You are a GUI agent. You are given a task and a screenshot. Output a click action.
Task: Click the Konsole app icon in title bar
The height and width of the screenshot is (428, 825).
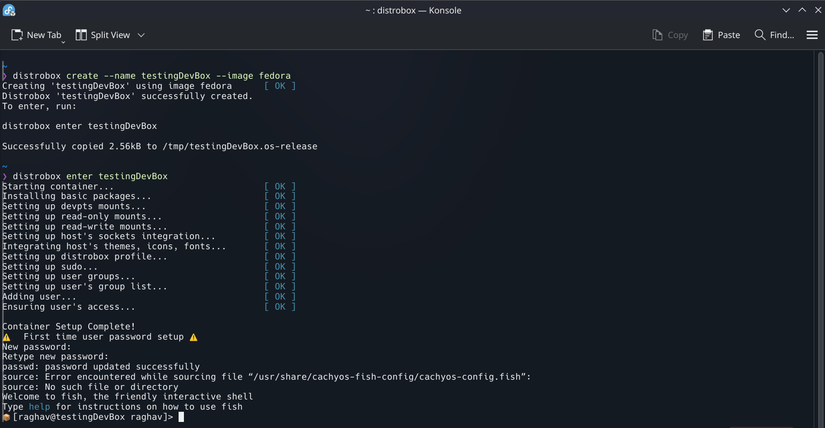point(10,10)
